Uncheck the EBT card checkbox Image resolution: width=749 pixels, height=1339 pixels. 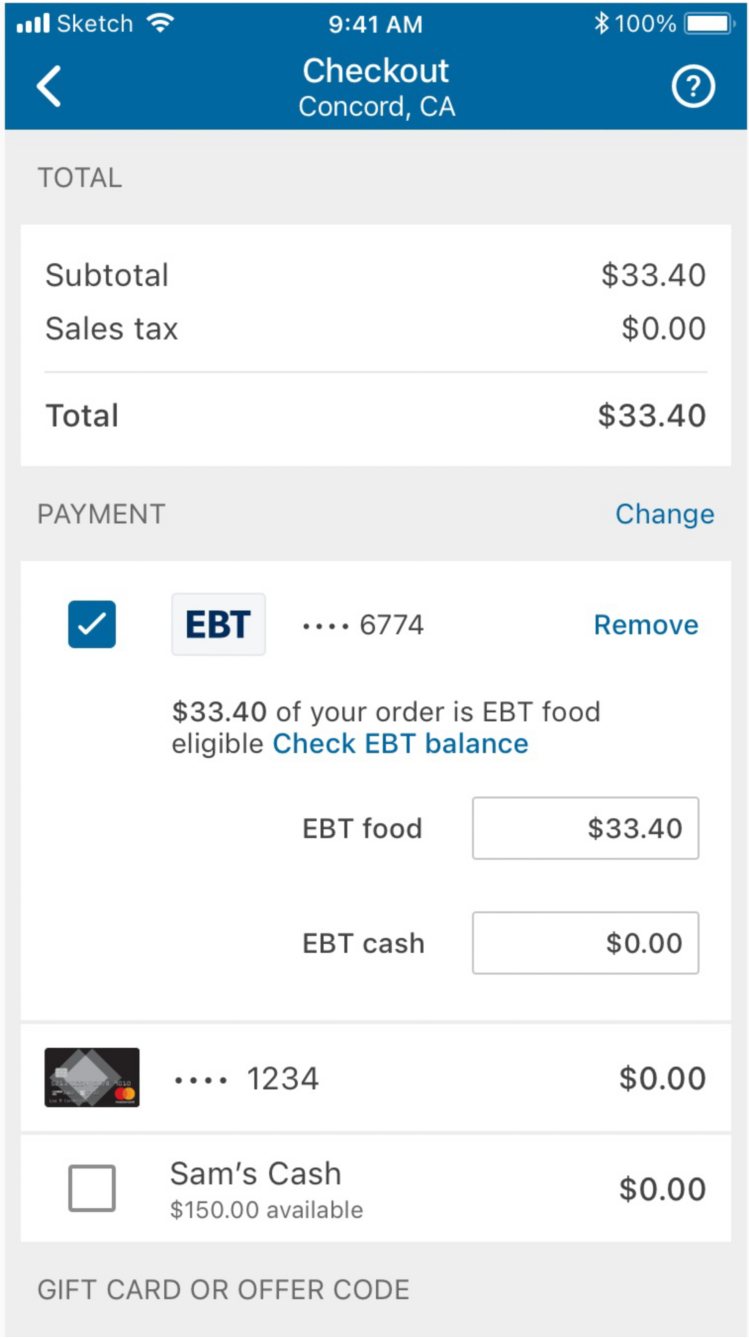92,624
